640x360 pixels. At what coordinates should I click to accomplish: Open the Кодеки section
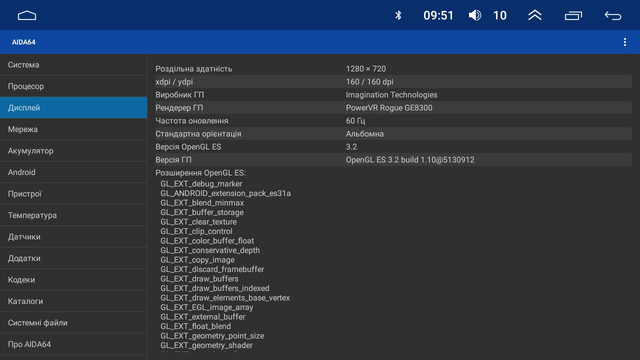tap(73, 280)
